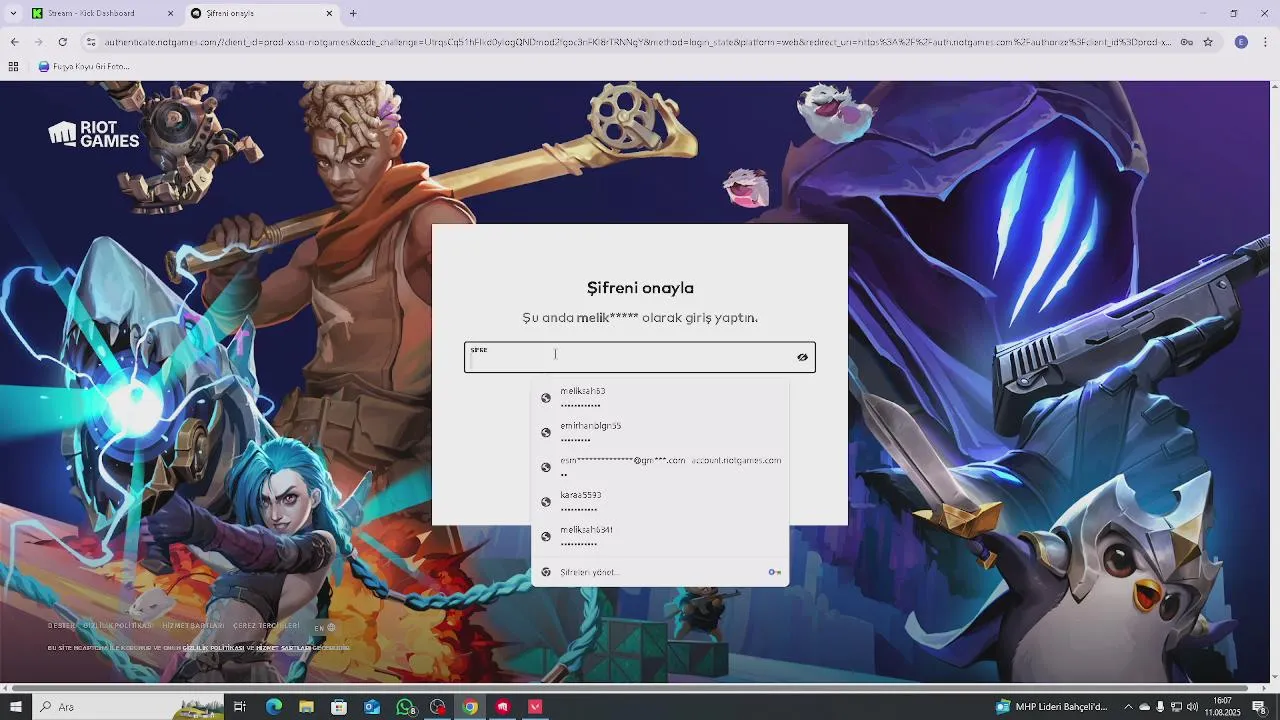Screen dimensions: 1280x720
Task: Click globe icon beside emirhanblgn55 entry
Action: (546, 433)
